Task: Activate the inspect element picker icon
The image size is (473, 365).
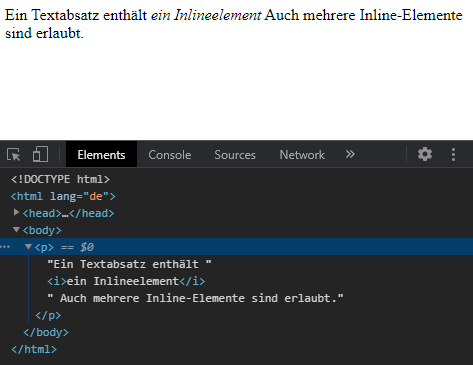Action: (13, 155)
